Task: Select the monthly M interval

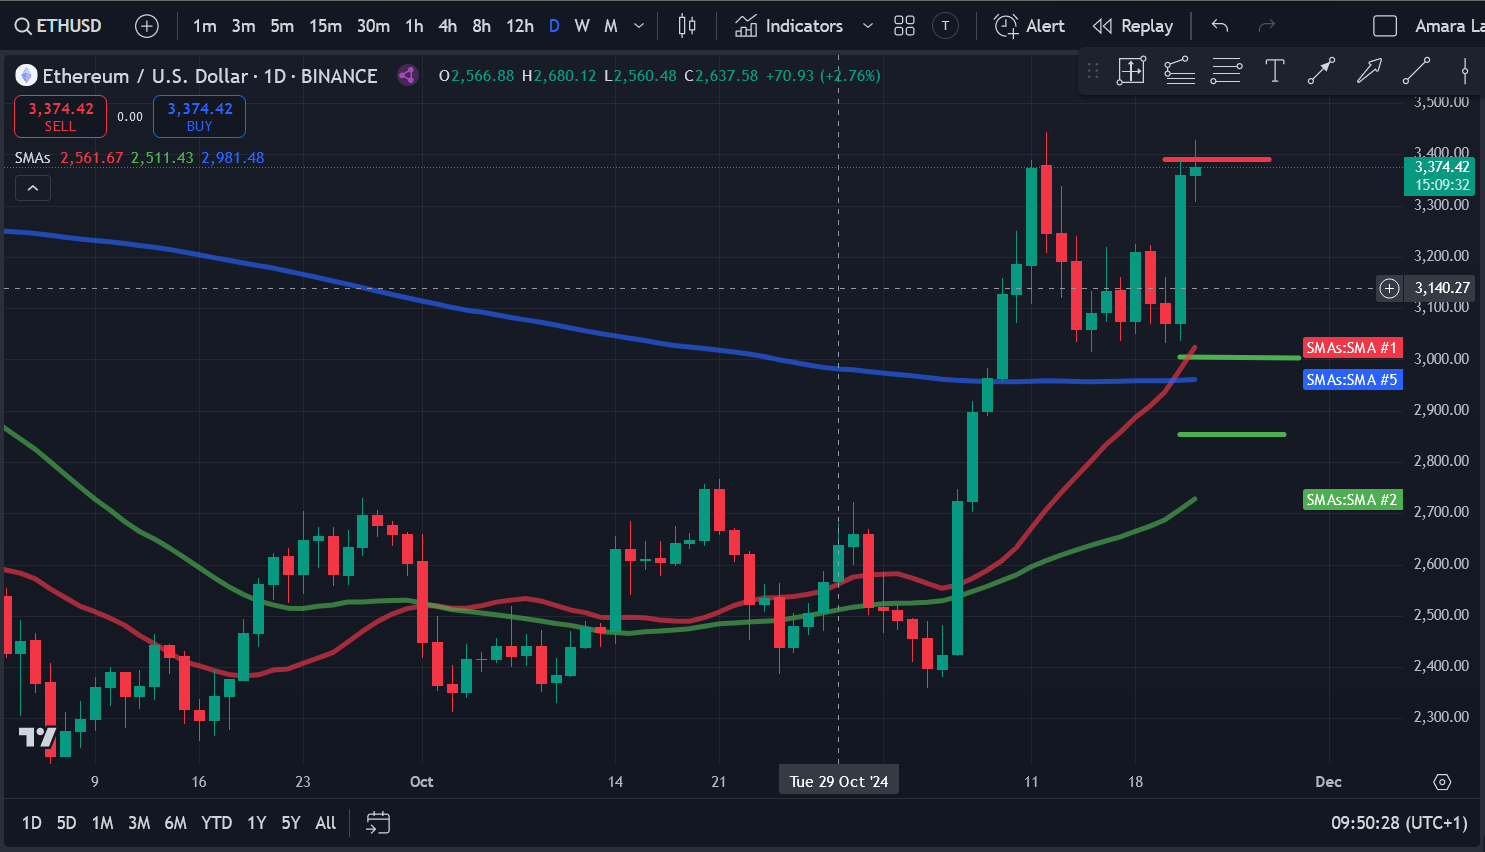Action: point(611,26)
